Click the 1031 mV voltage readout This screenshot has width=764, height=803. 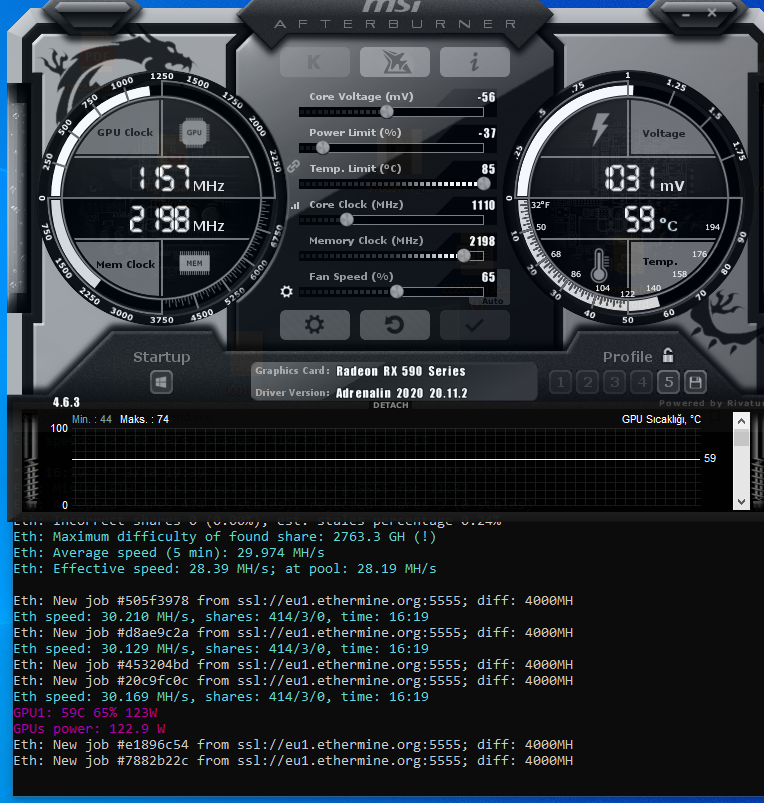644,179
